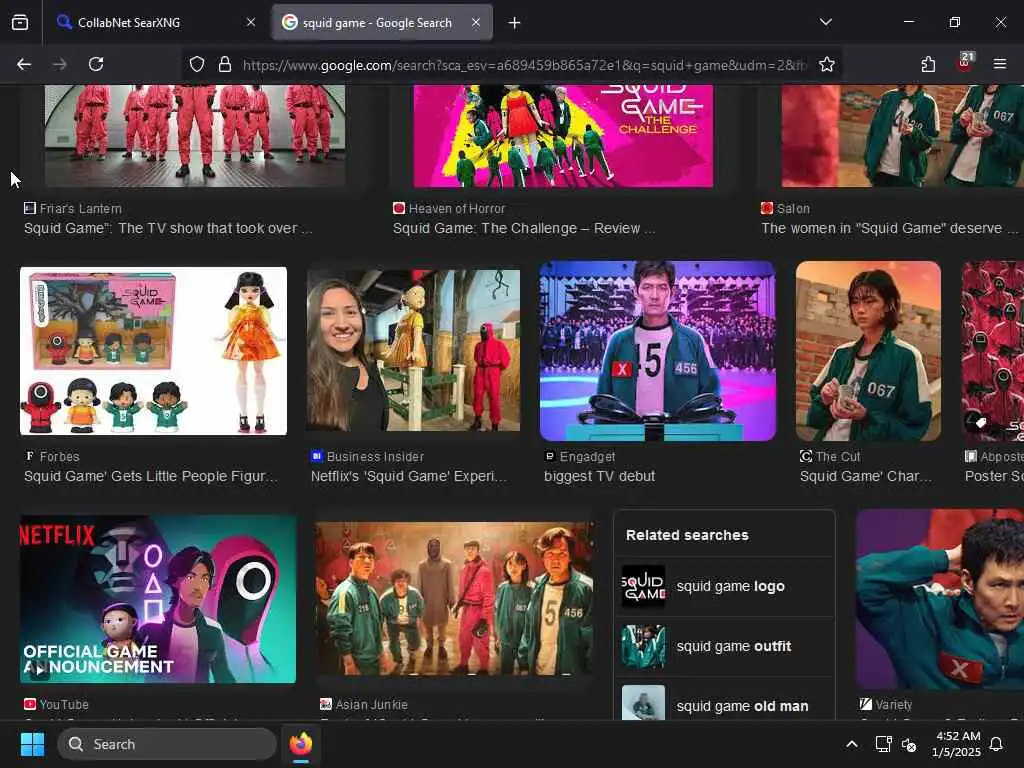Bookmark this page with the star

coord(827,64)
